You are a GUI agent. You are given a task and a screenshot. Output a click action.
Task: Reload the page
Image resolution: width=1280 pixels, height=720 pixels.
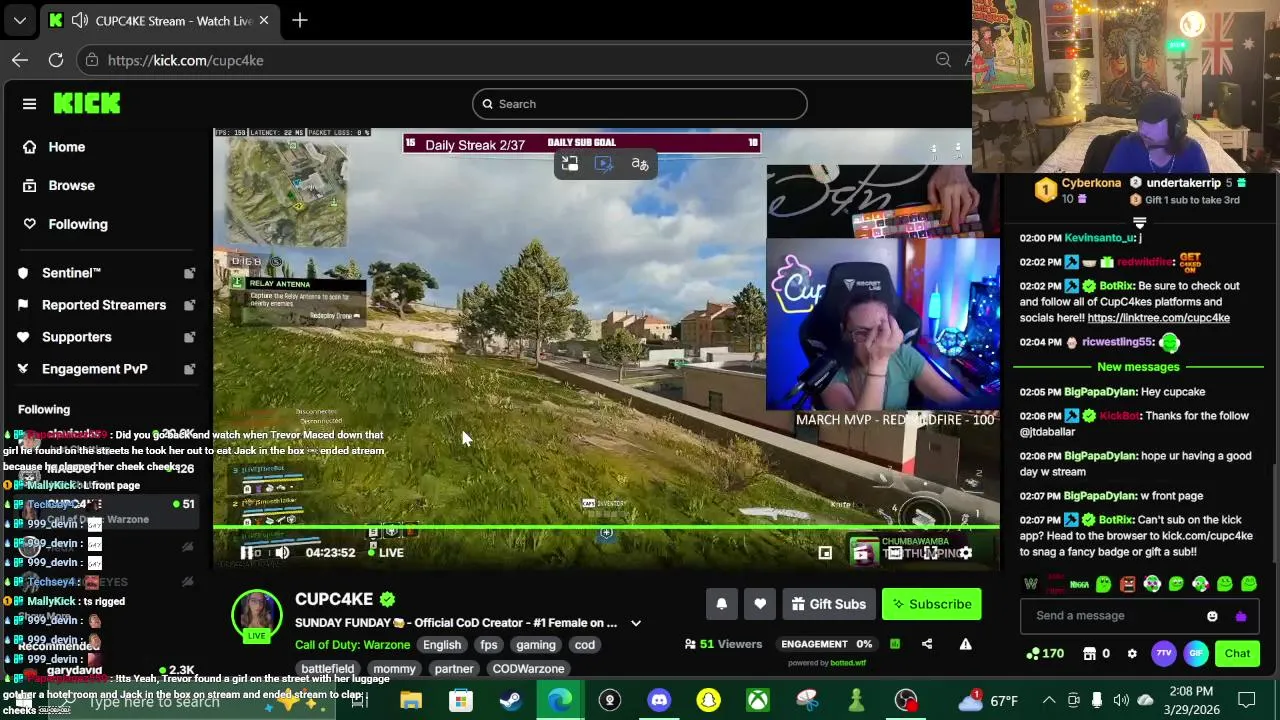pos(56,60)
